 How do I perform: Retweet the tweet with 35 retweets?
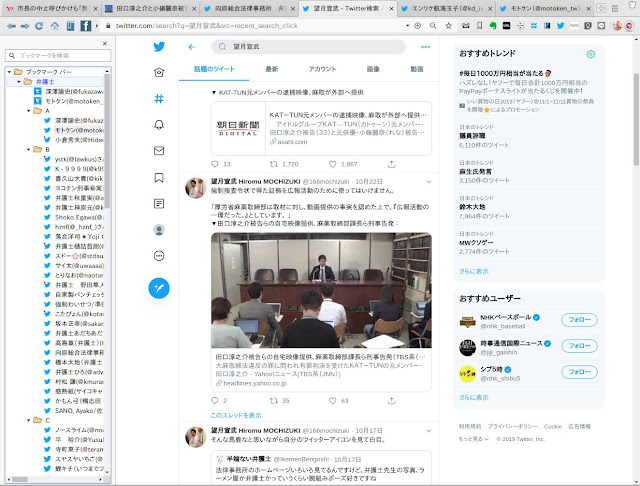tap(274, 400)
